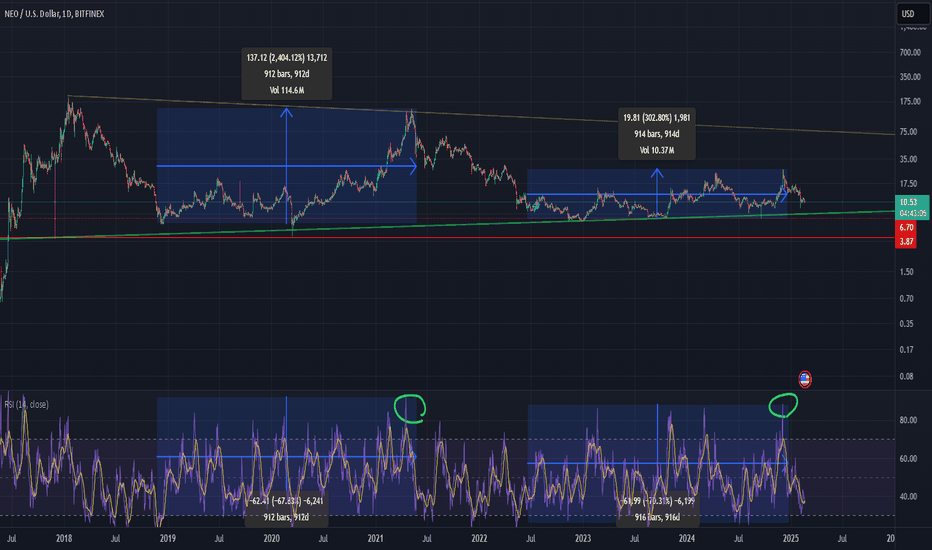The image size is (932, 550).
Task: Click 75.00 on the price axis
Action: [x=909, y=132]
